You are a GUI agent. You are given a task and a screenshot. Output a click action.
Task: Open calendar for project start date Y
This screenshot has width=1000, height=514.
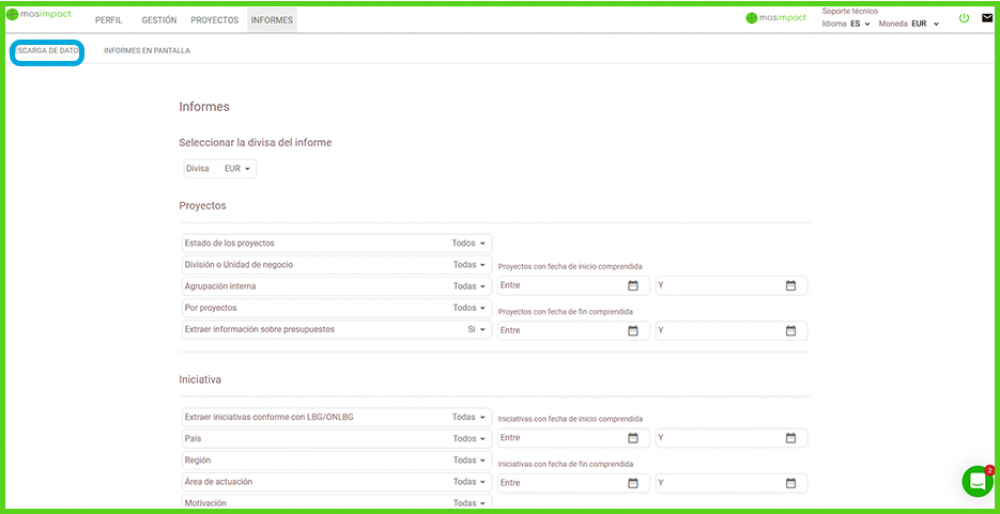pos(790,286)
